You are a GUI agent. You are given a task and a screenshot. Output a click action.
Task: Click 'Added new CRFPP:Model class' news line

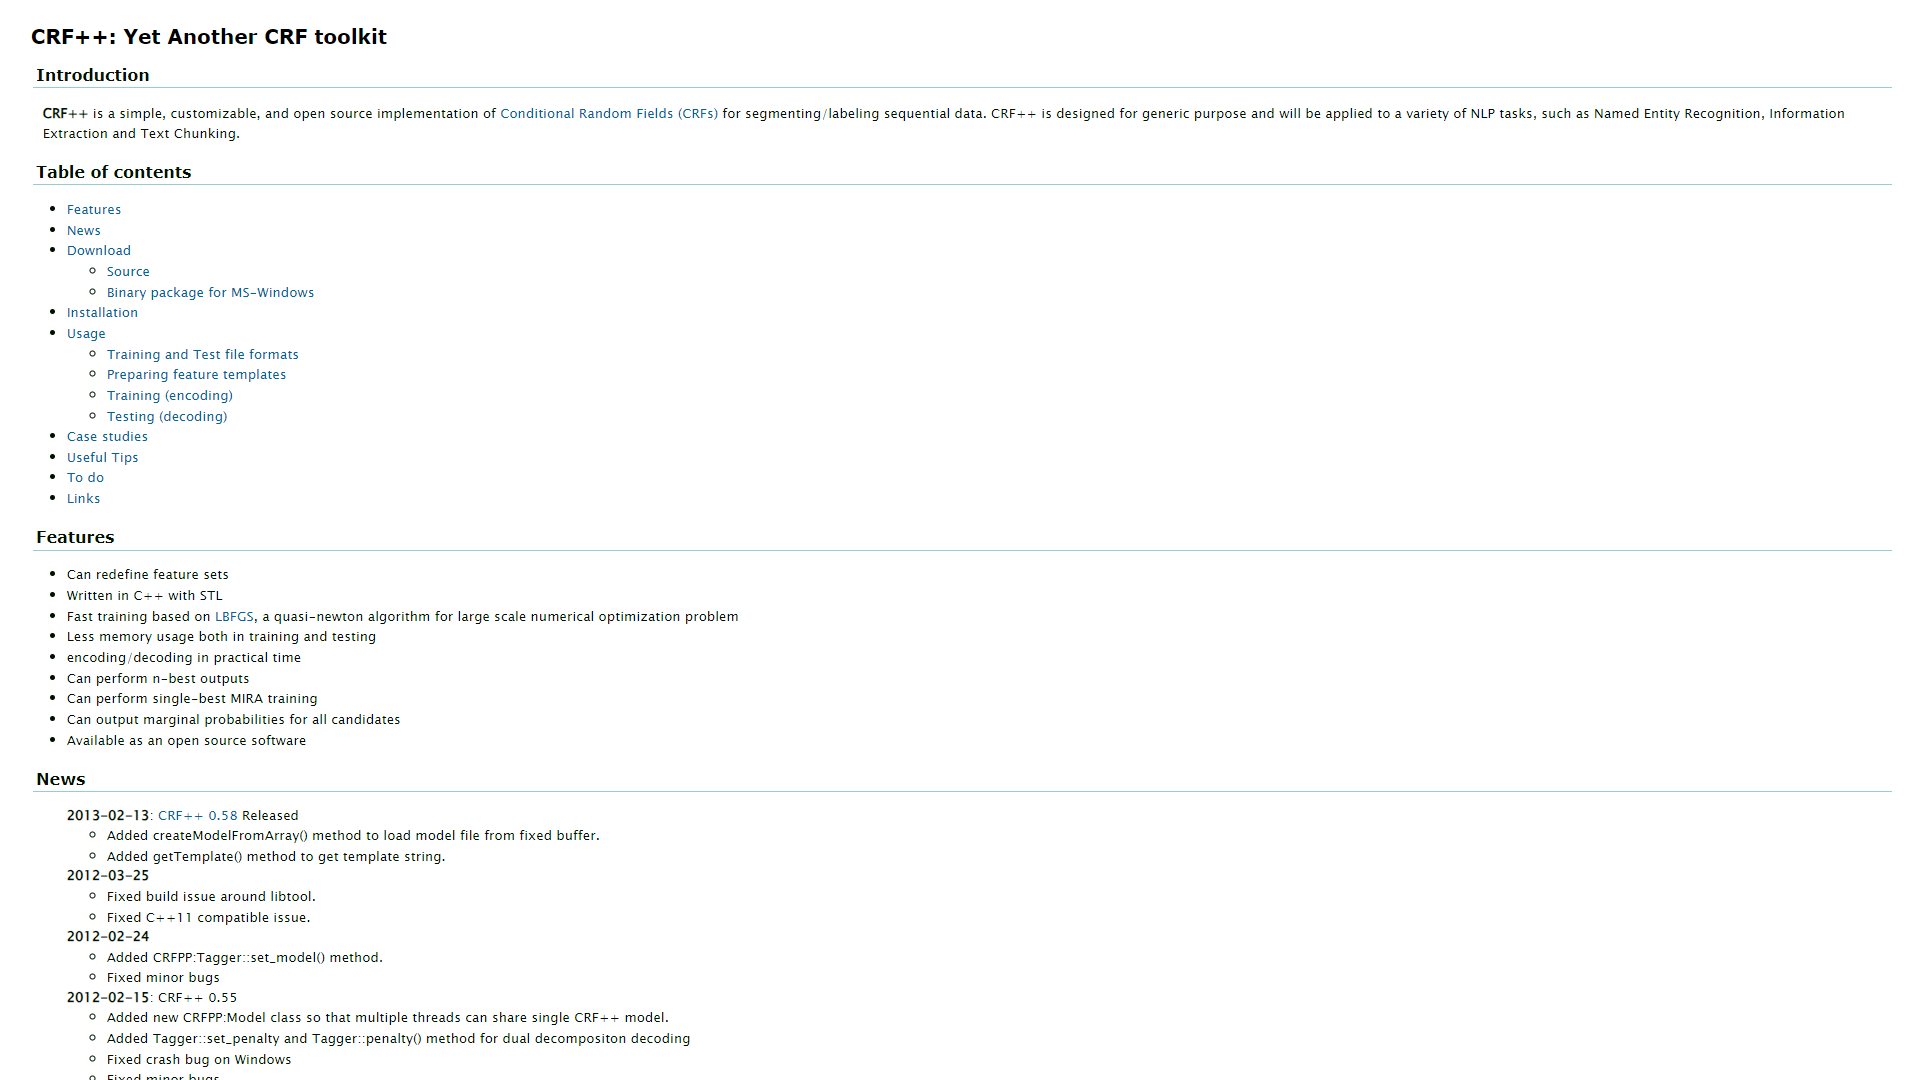388,1018
